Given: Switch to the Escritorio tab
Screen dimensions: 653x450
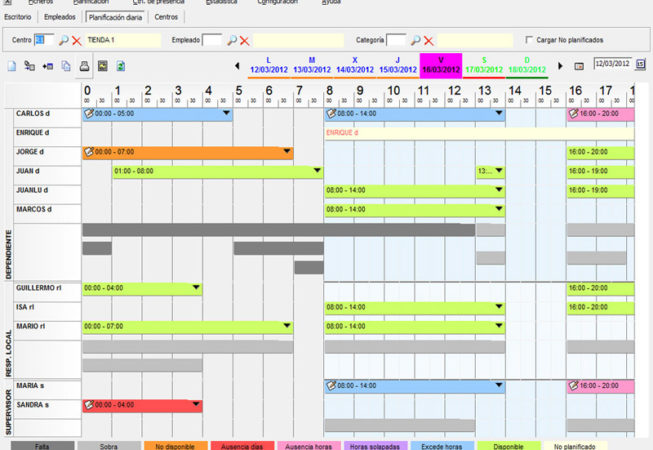Looking at the screenshot, I should [x=18, y=17].
